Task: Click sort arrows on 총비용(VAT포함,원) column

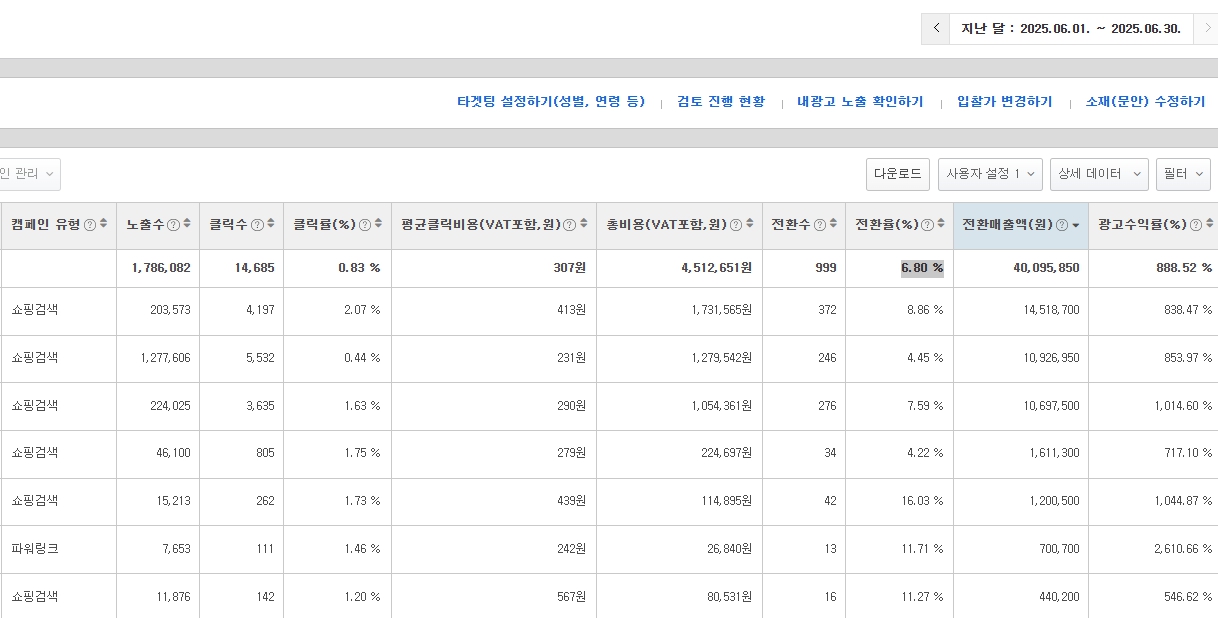Action: [x=749, y=224]
